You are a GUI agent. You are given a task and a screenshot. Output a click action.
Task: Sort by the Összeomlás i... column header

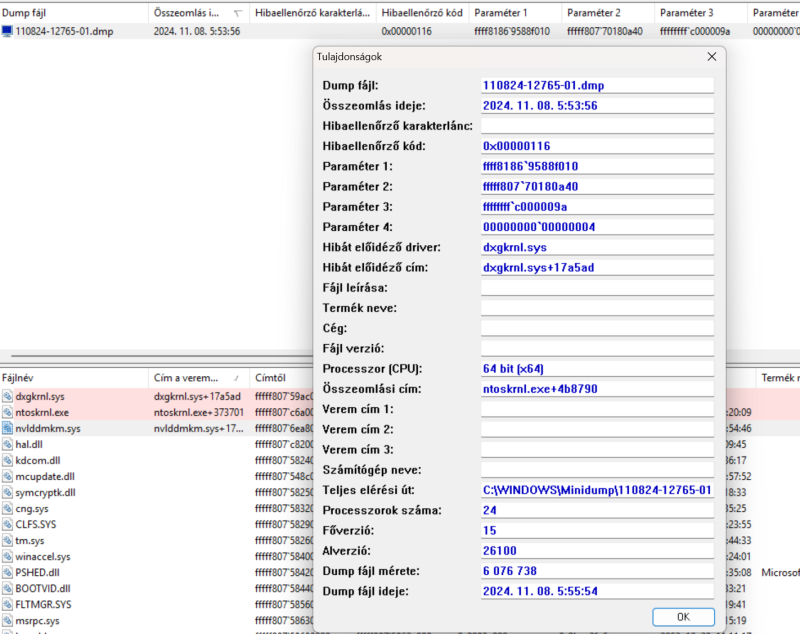tap(199, 13)
